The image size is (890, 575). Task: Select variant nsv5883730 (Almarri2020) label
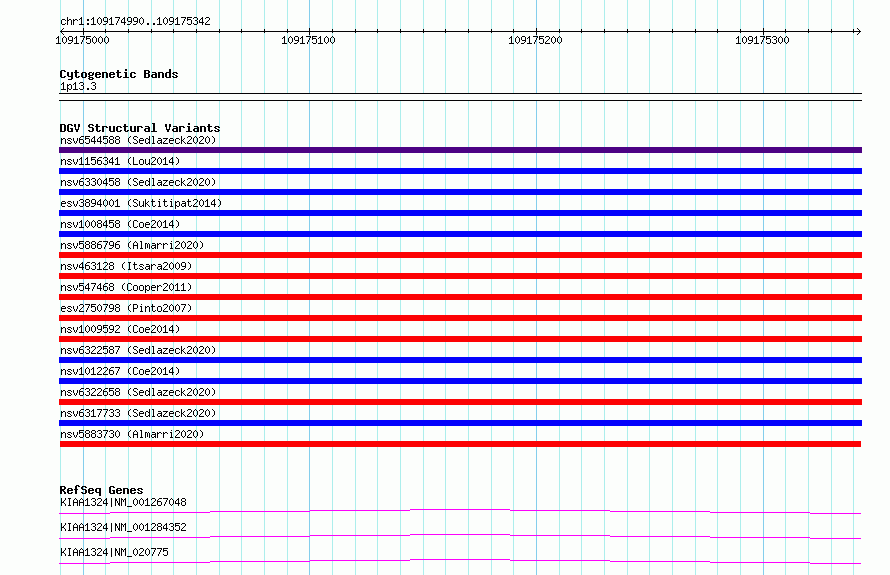tap(132, 434)
